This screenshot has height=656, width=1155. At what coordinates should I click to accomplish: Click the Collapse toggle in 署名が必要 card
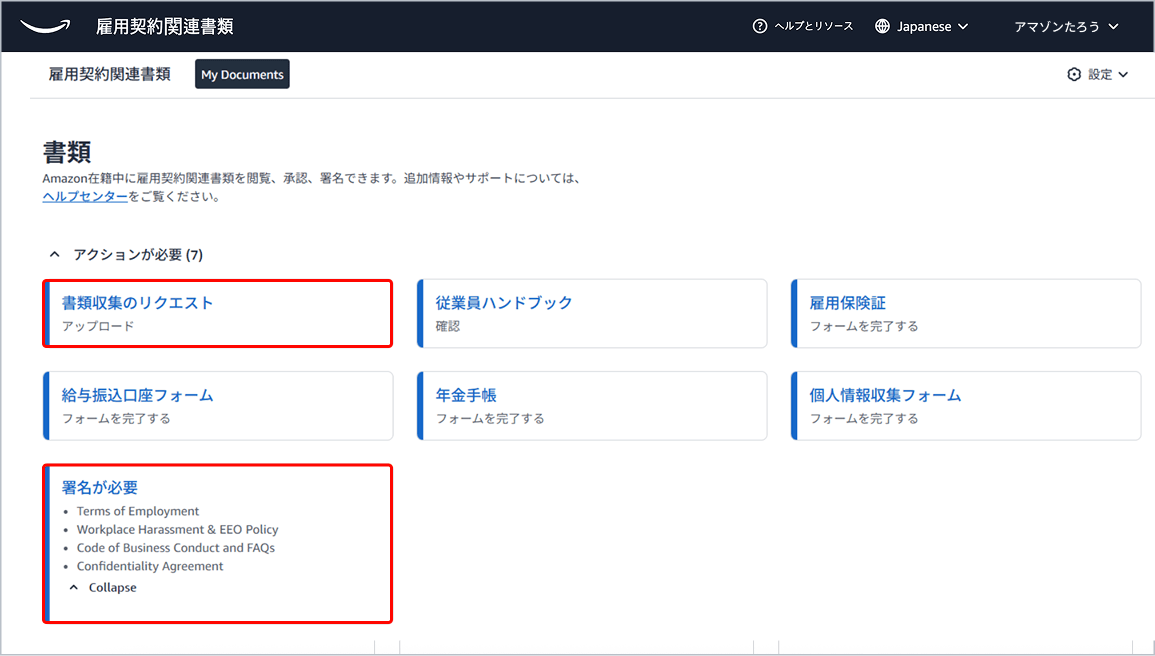102,588
